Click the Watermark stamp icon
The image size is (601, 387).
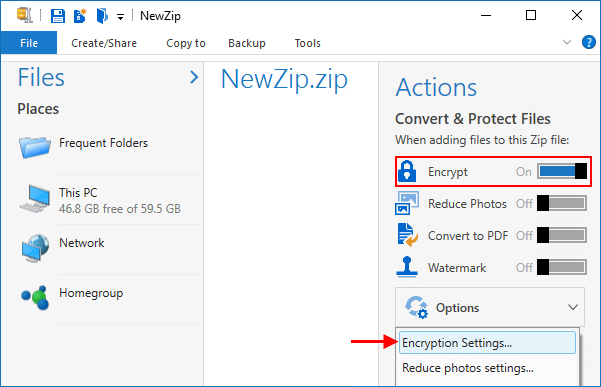[x=407, y=267]
